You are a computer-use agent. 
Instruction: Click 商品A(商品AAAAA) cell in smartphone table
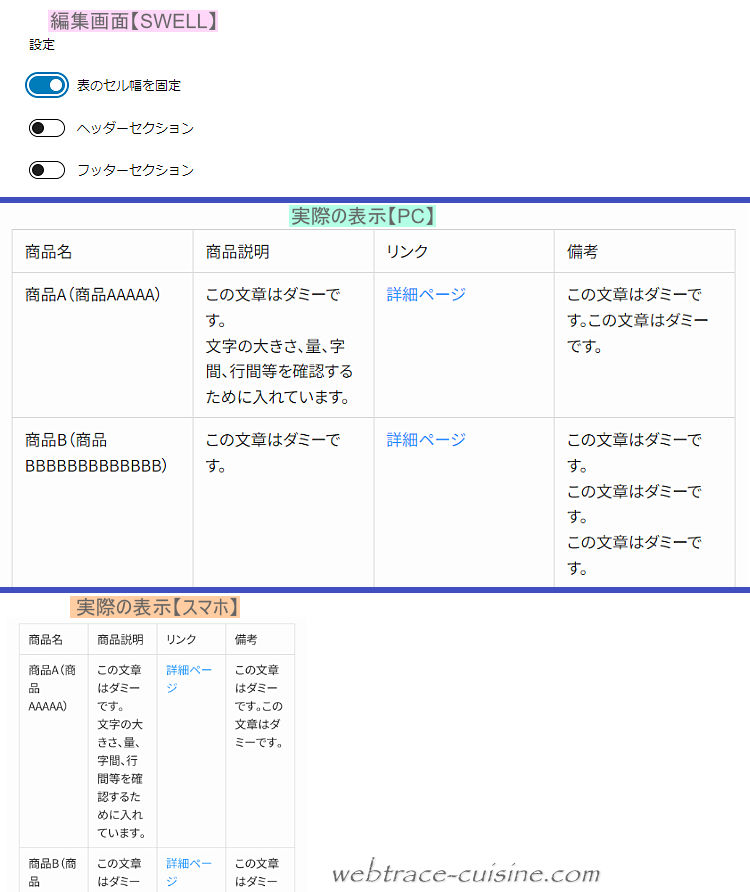54,751
